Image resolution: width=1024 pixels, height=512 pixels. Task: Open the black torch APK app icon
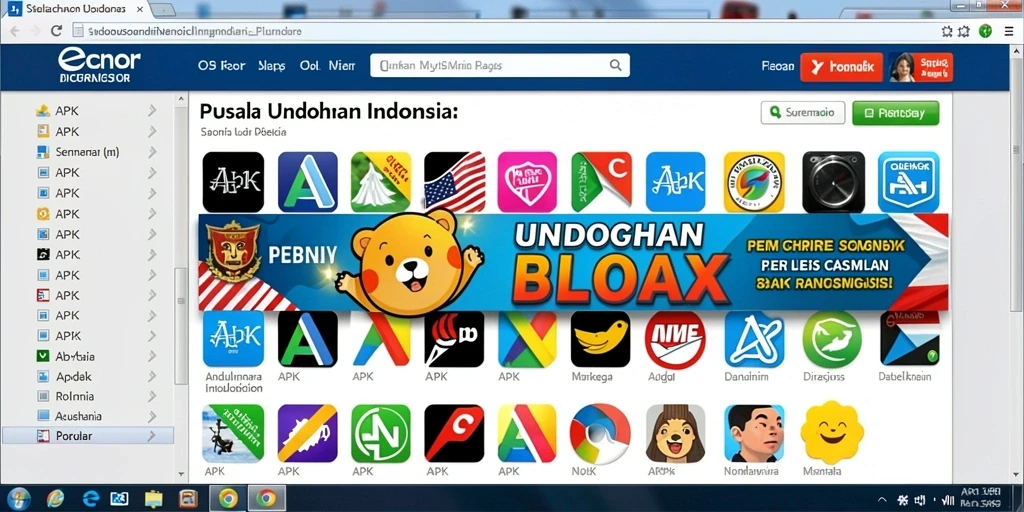pos(455,338)
